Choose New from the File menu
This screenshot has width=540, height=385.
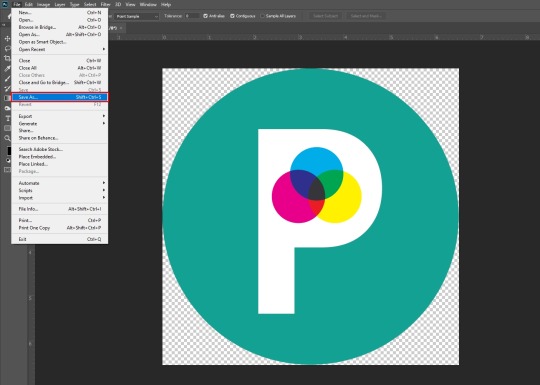(x=60, y=12)
